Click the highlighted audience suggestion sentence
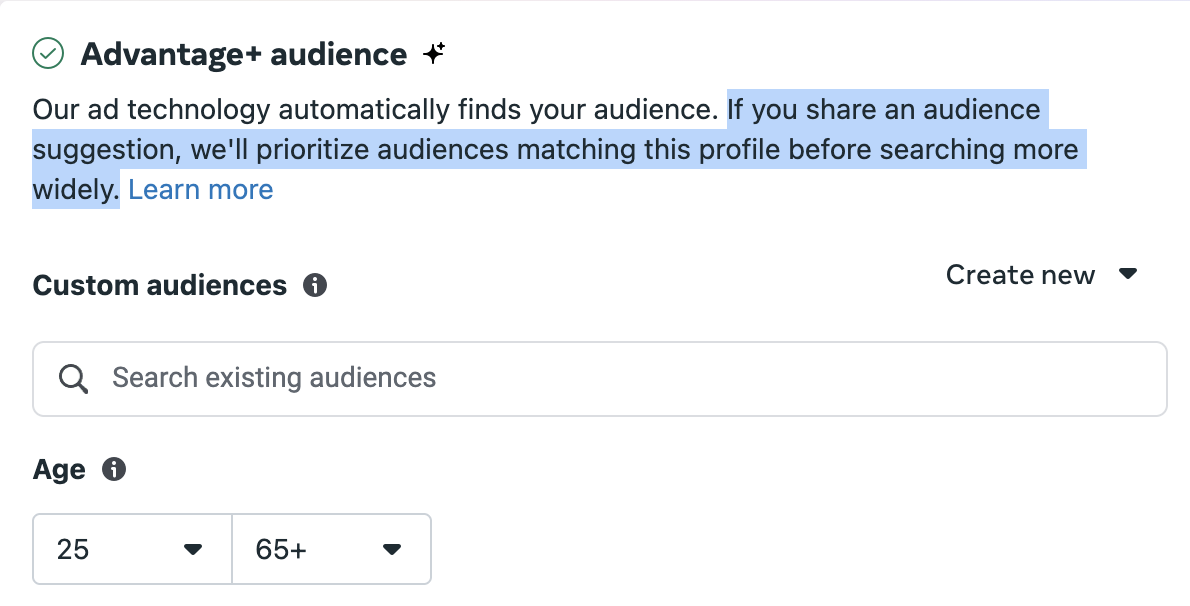This screenshot has height=606, width=1190. [559, 149]
